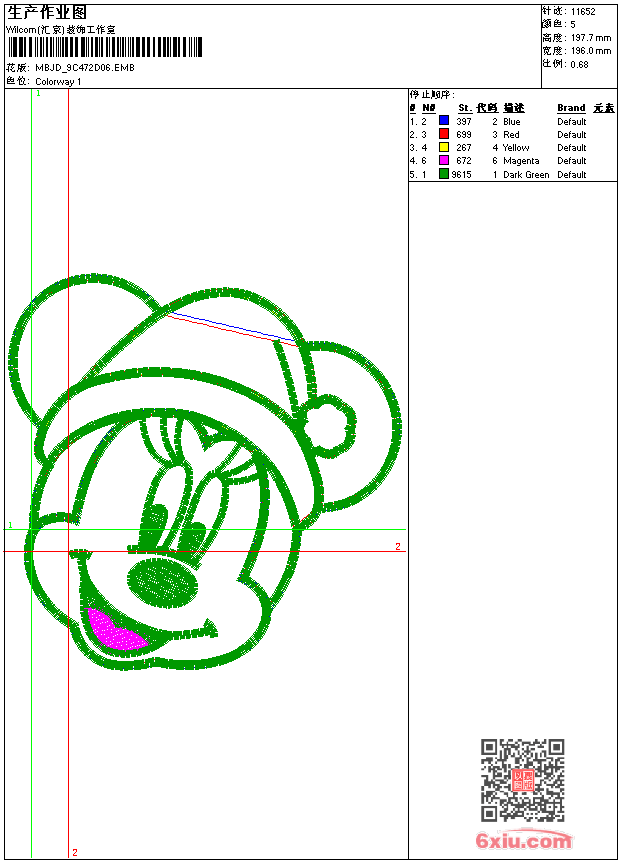Select stitch count 9615 in Dark Green row
620x860 pixels.
coord(461,175)
